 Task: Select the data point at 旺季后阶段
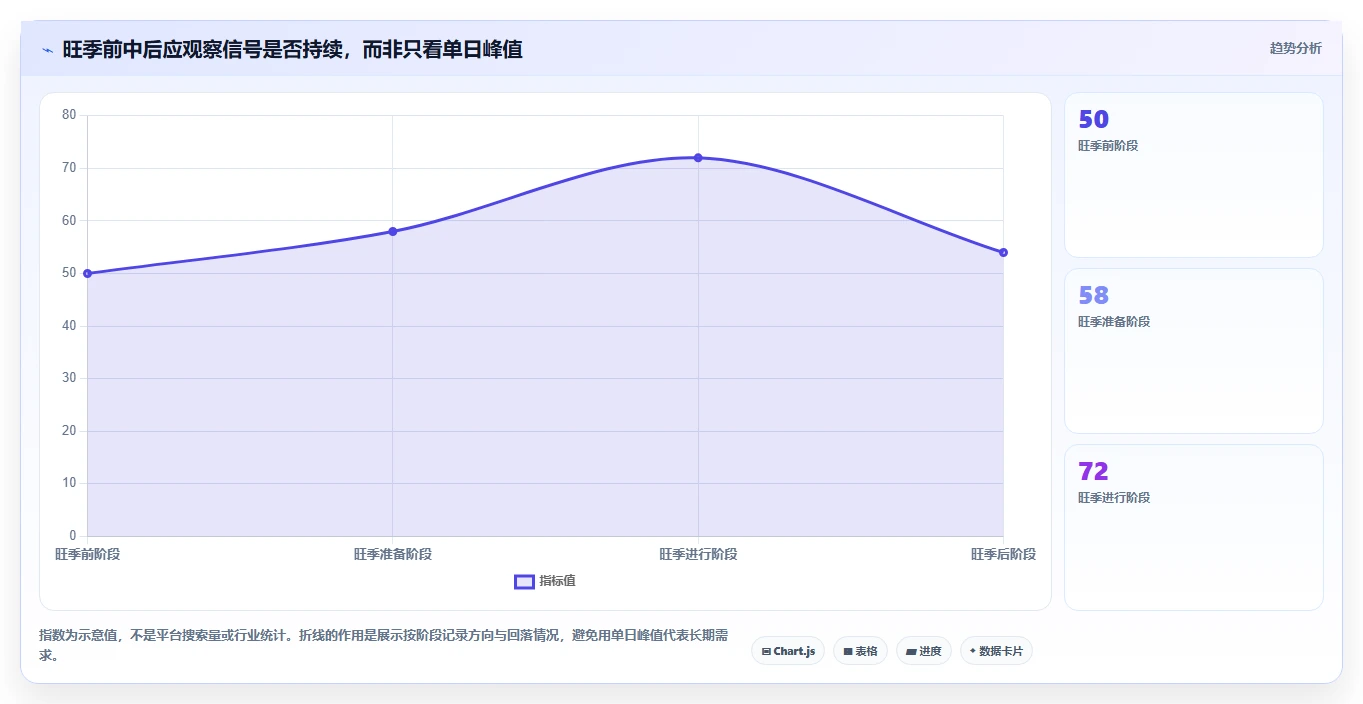pyautogui.click(x=1003, y=252)
